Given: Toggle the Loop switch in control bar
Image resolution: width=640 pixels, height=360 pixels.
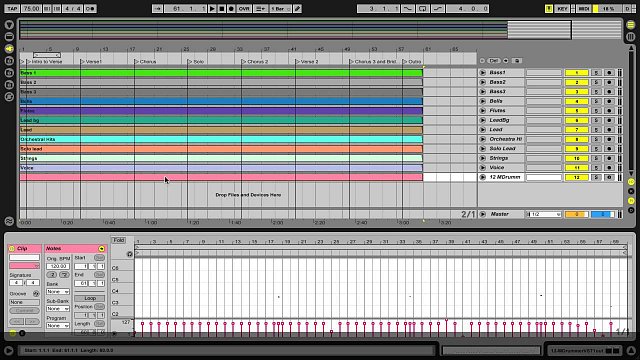Looking at the screenshot, I should tap(422, 9).
